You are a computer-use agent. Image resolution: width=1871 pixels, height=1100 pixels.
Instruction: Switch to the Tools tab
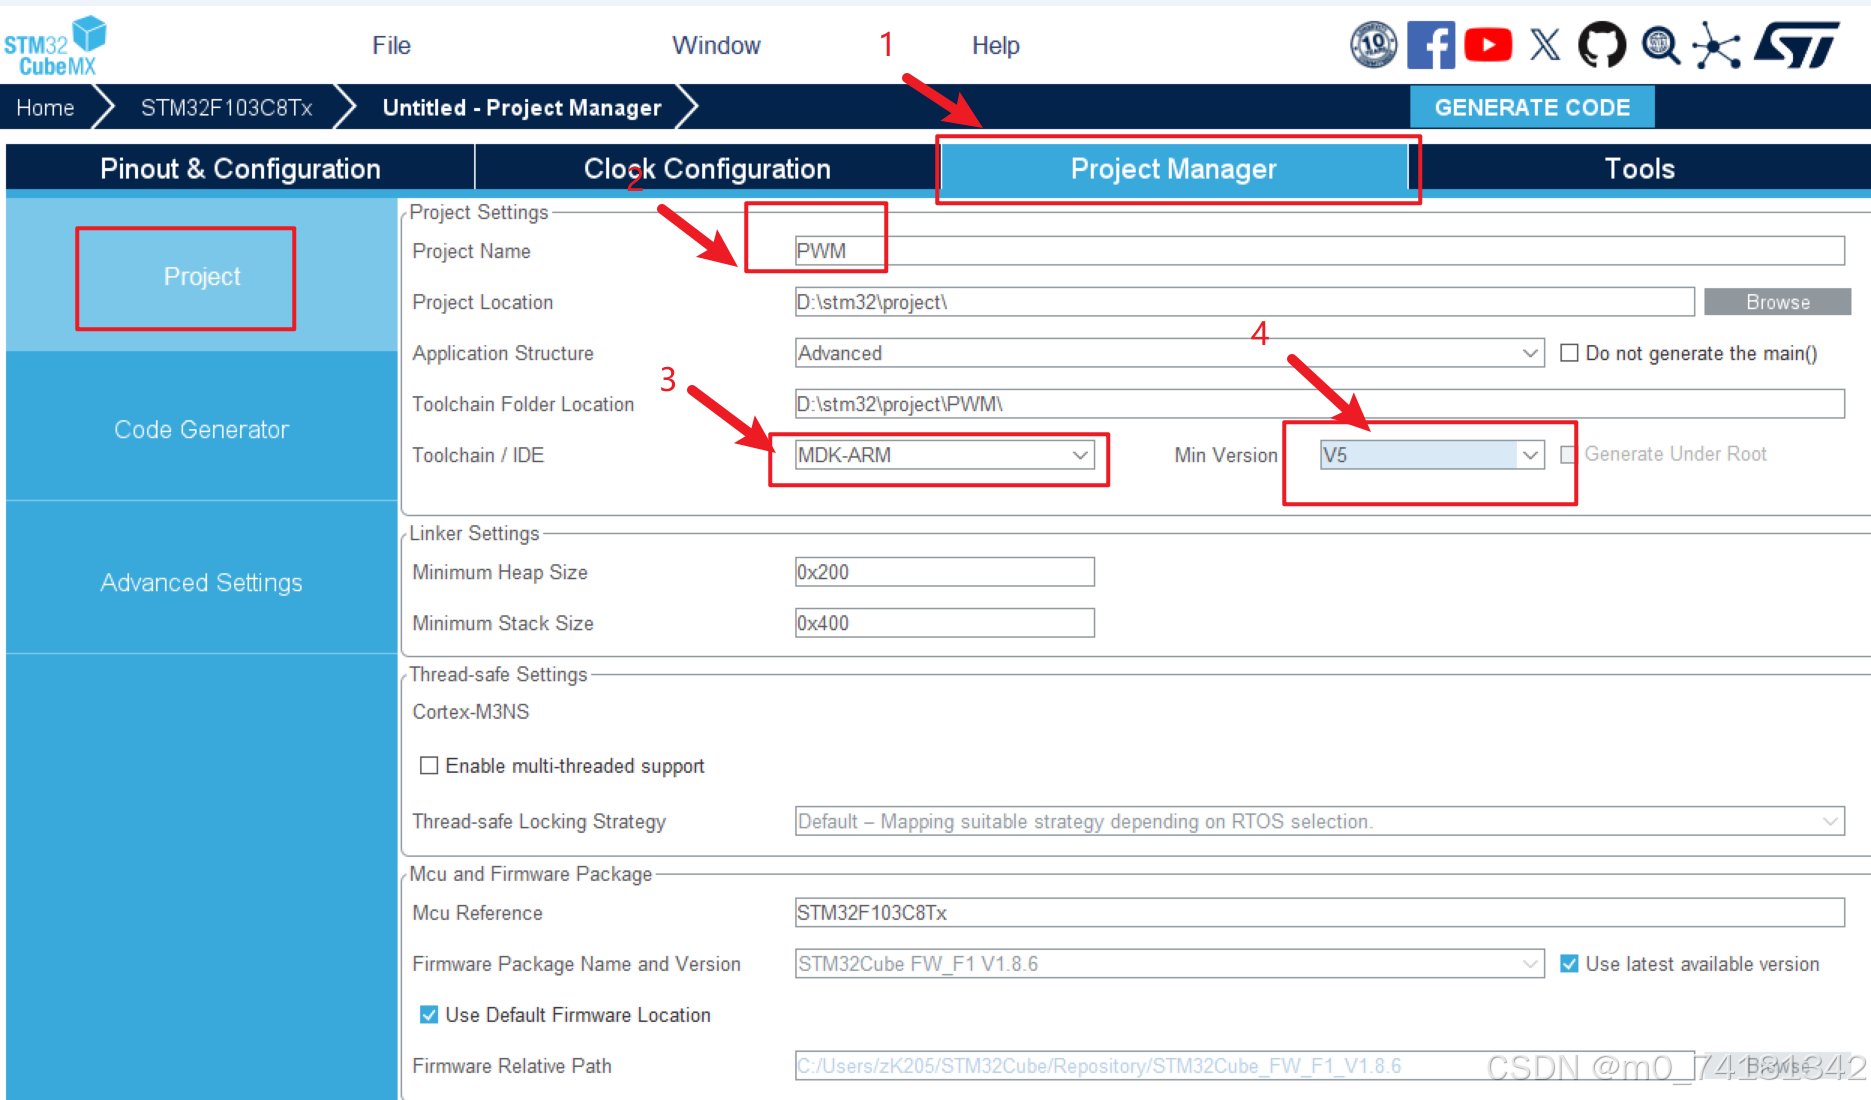pyautogui.click(x=1640, y=168)
